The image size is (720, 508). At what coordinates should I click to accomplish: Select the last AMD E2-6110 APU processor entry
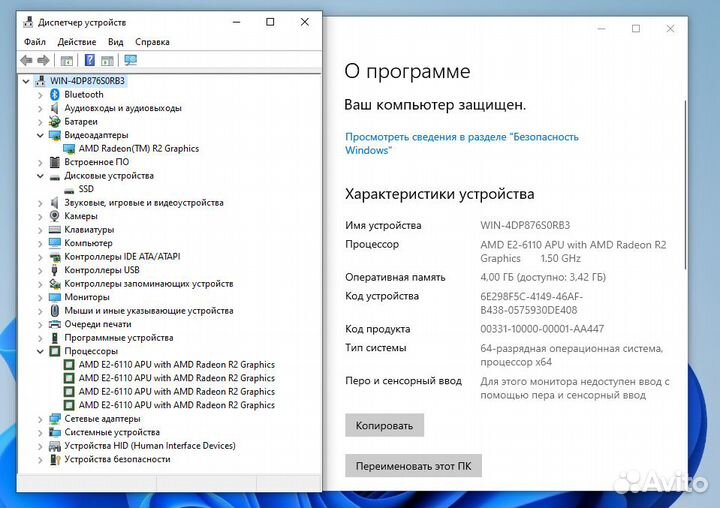[x=176, y=405]
